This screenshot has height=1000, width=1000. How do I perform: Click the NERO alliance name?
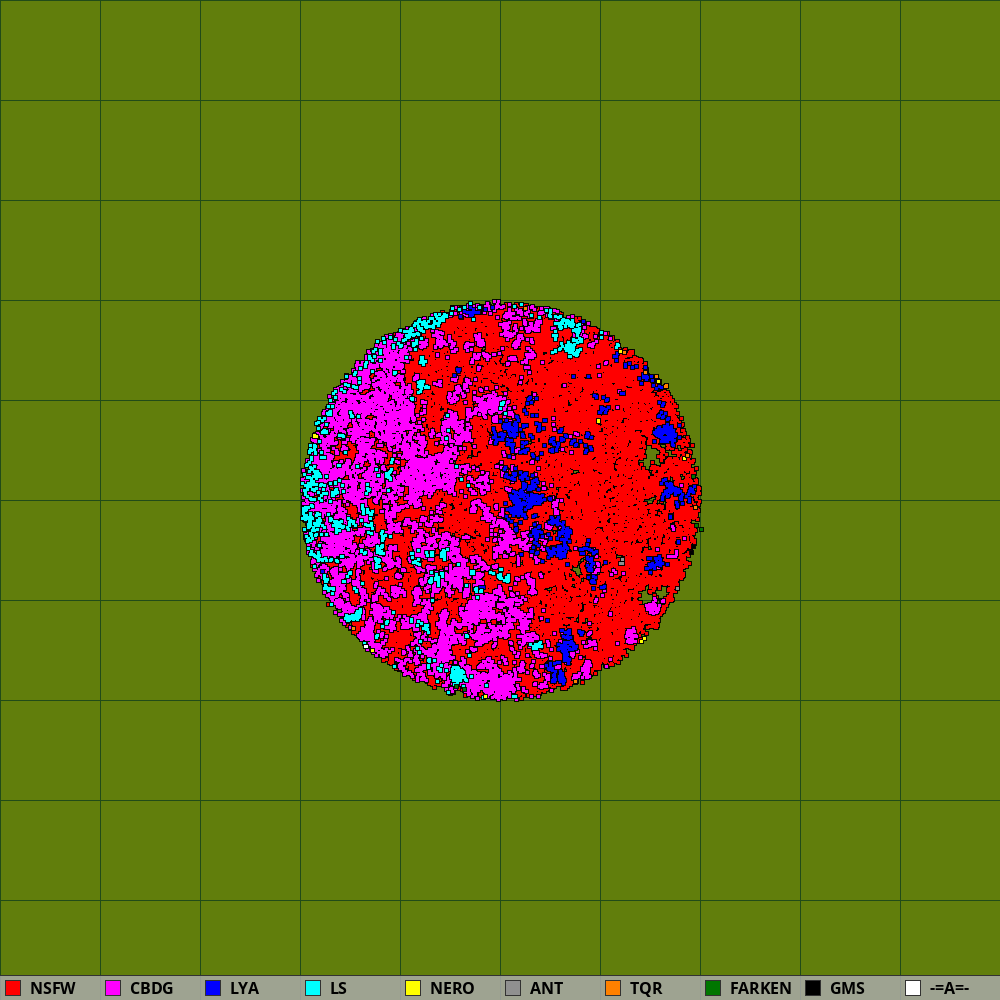452,988
